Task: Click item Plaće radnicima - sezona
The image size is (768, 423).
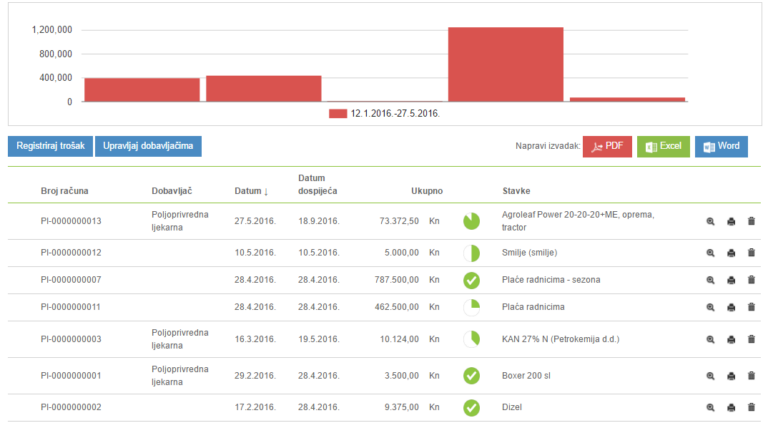Action: click(x=551, y=280)
